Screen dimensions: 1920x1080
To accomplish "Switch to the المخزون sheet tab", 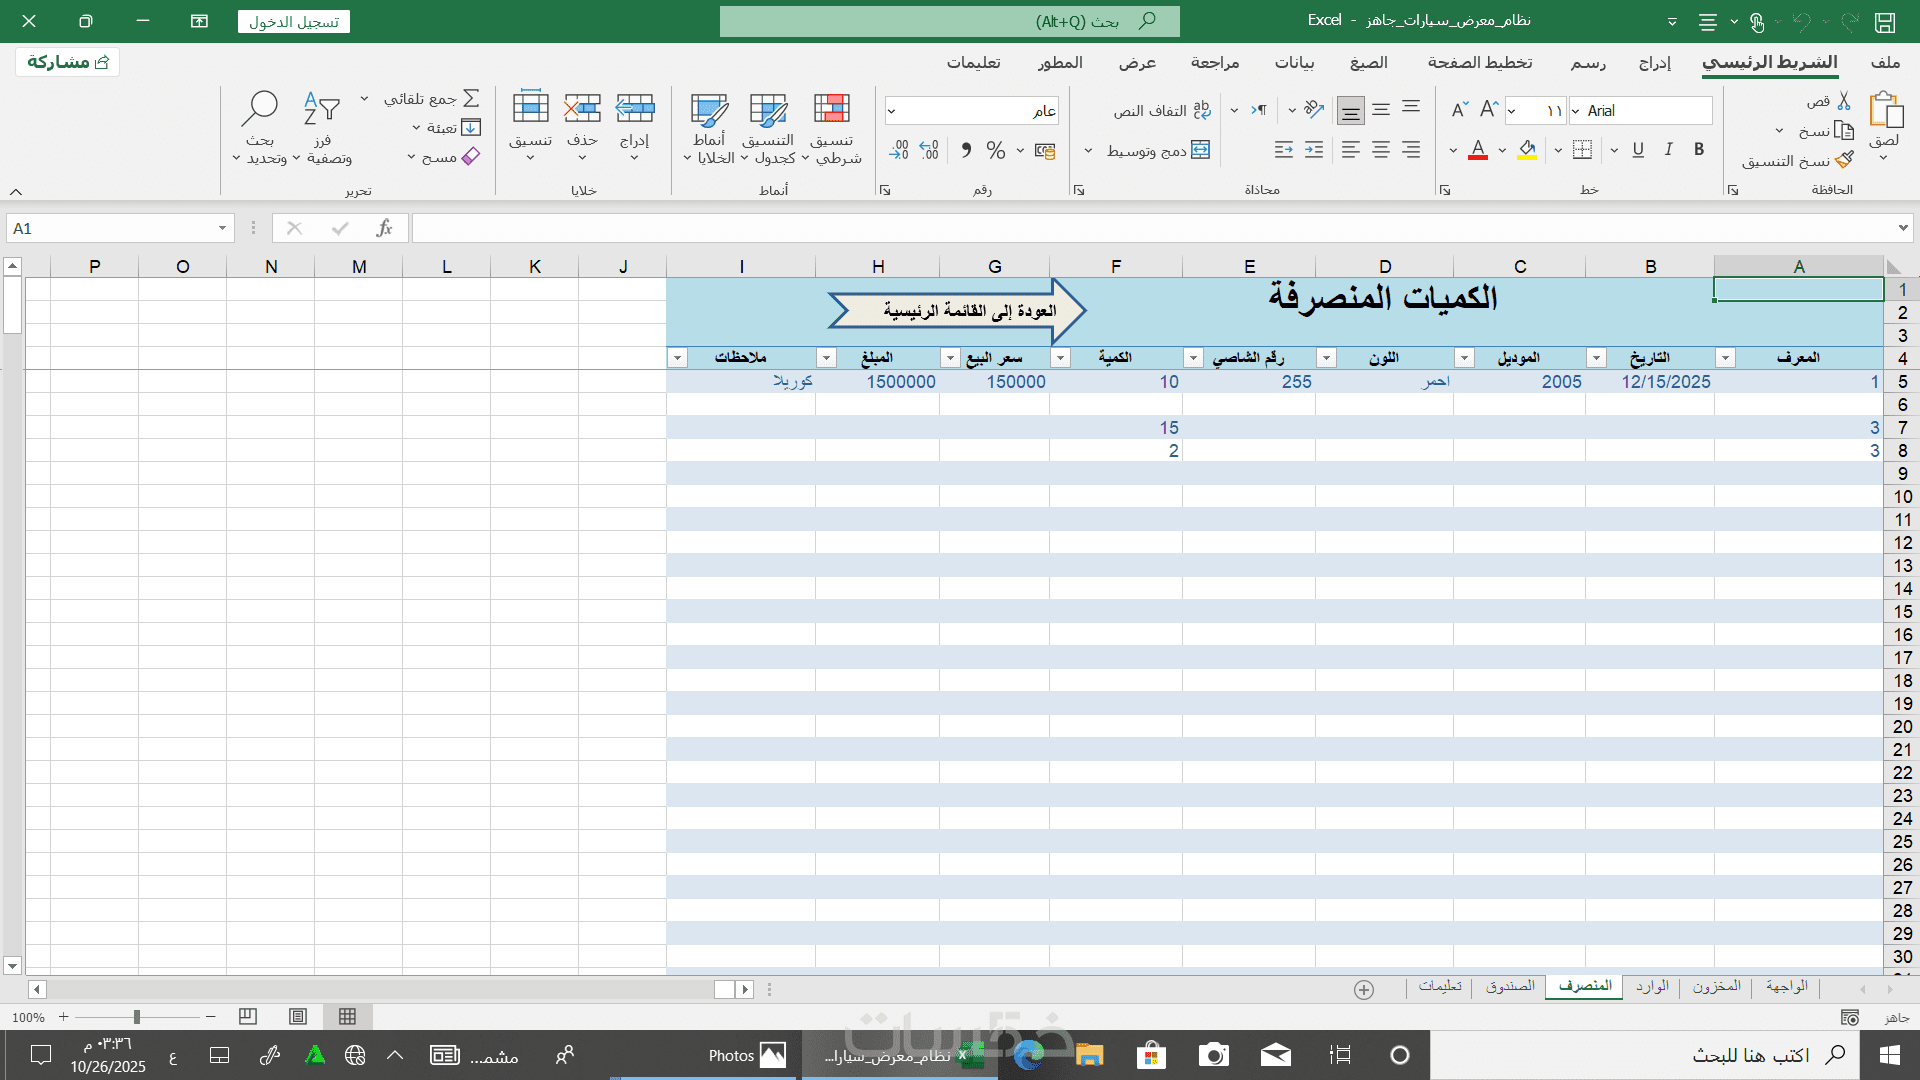I will click(x=1716, y=986).
